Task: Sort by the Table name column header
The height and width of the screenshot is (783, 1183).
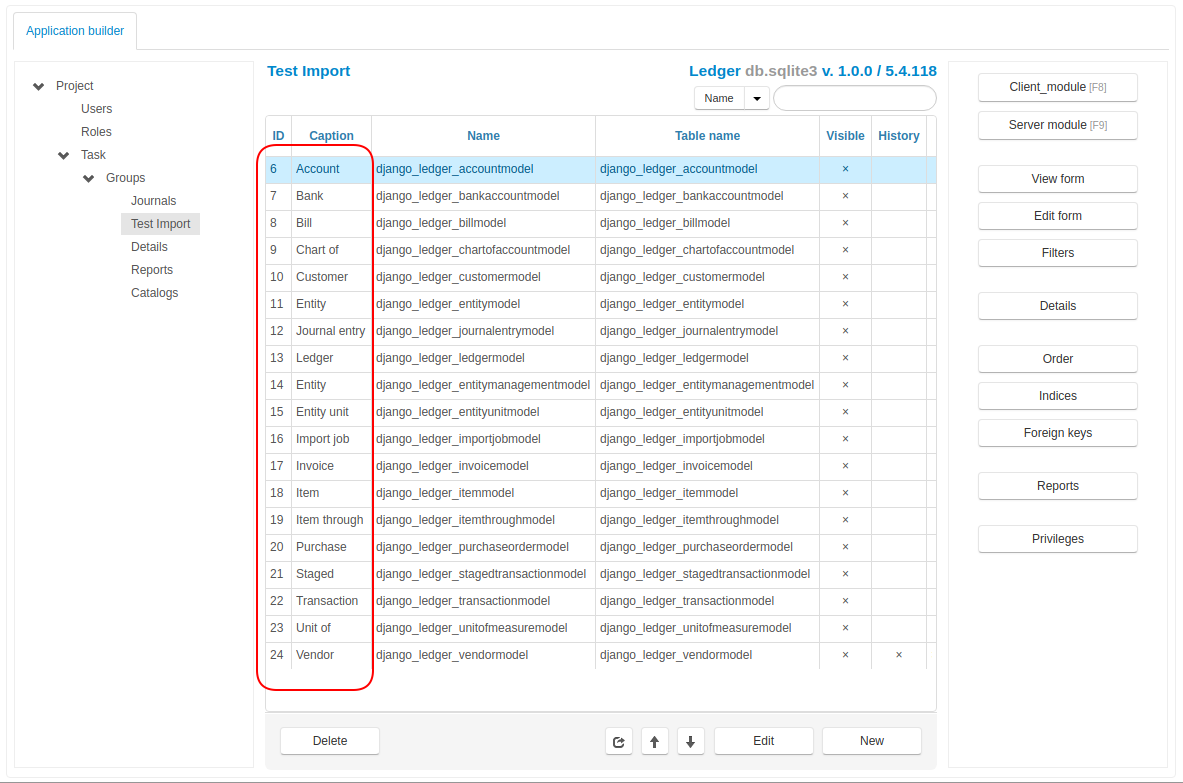Action: (707, 136)
